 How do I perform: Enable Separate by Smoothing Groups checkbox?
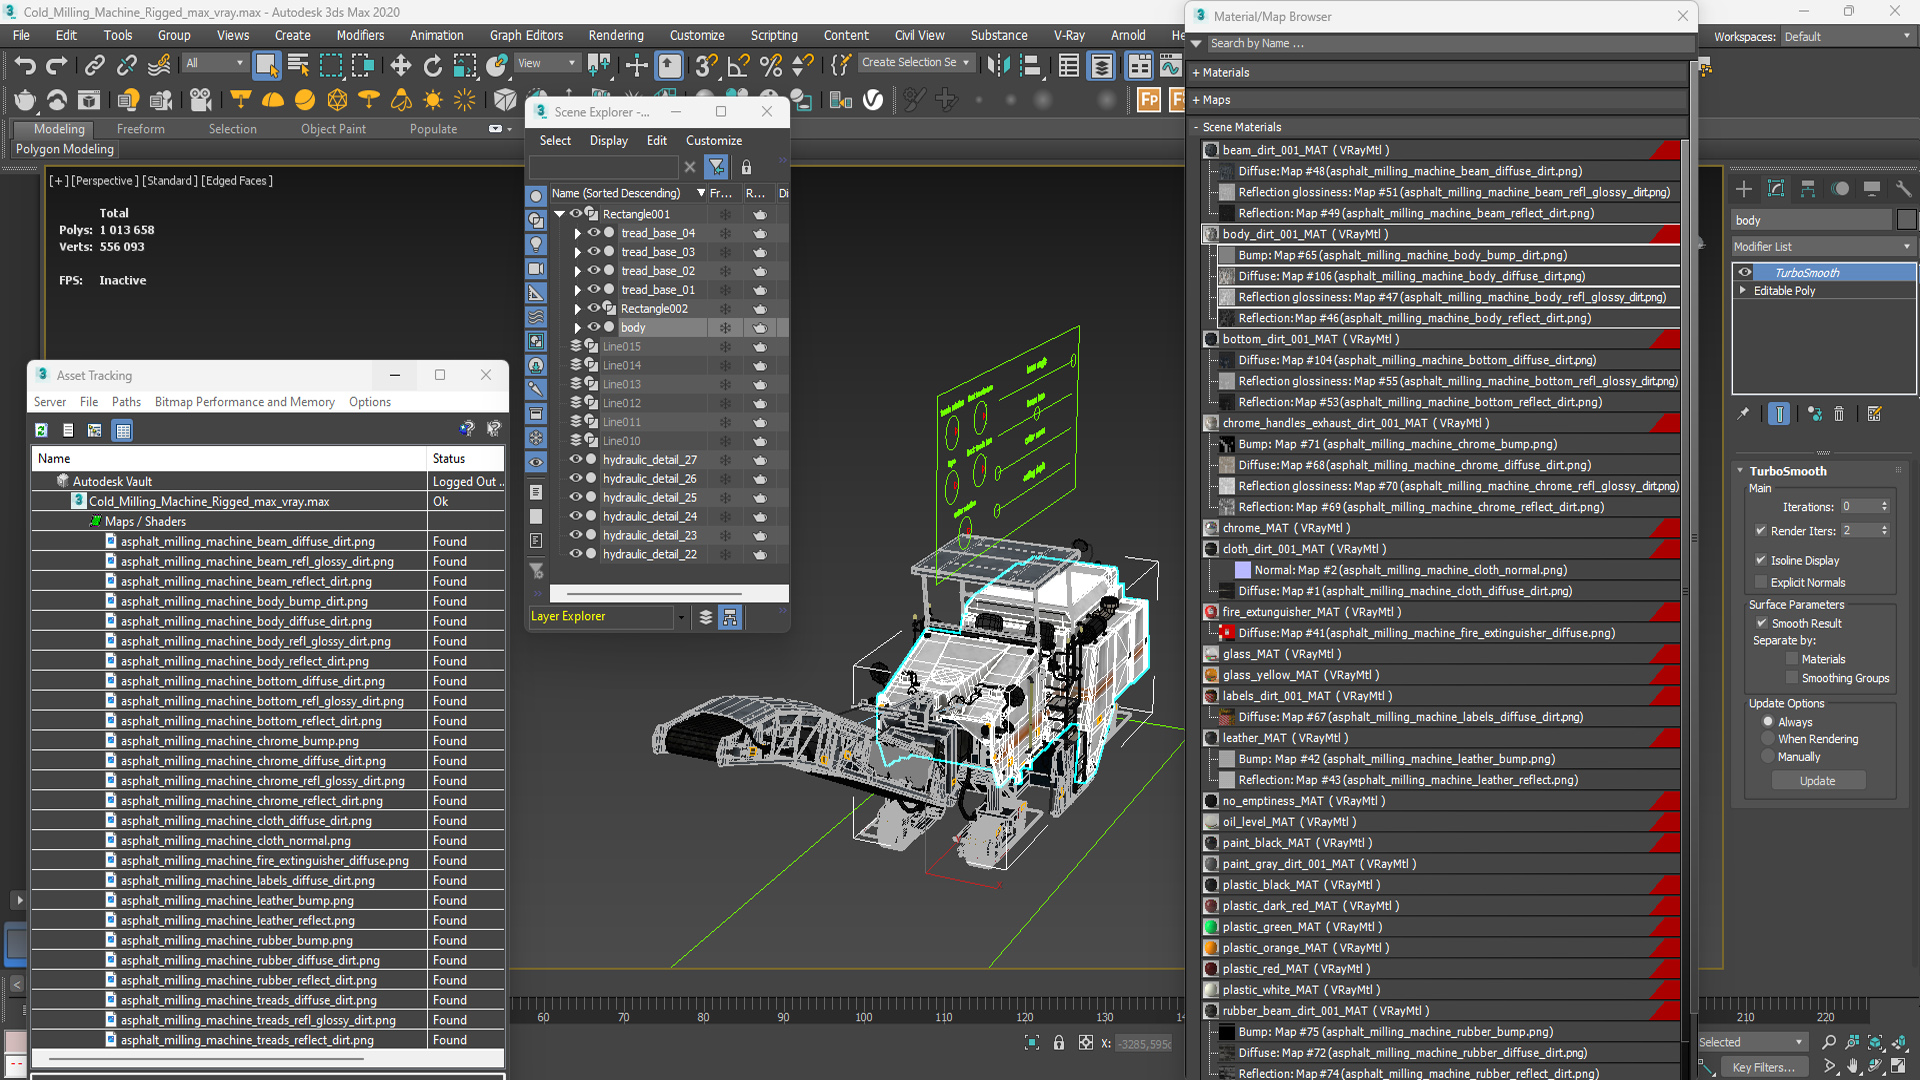click(x=1792, y=678)
